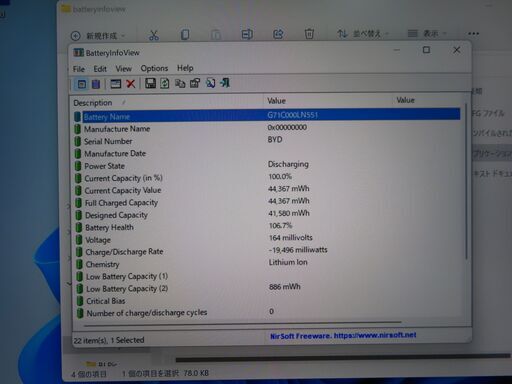
Task: Click the horizontal scrollbar of the list
Action: click(242, 323)
